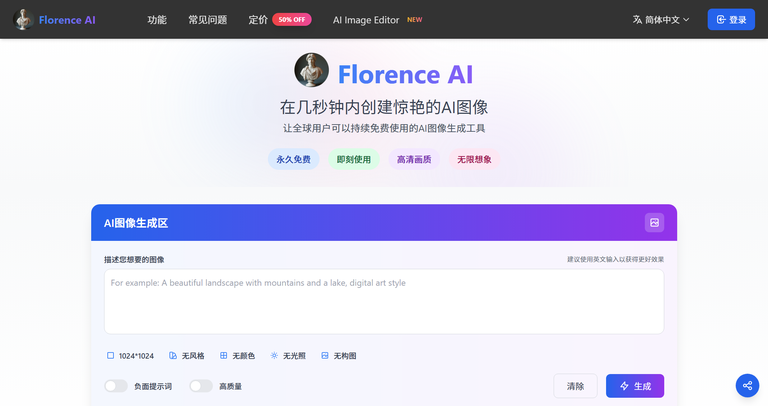Open the 无构图 composition selector
The height and width of the screenshot is (406, 768).
pyautogui.click(x=339, y=355)
